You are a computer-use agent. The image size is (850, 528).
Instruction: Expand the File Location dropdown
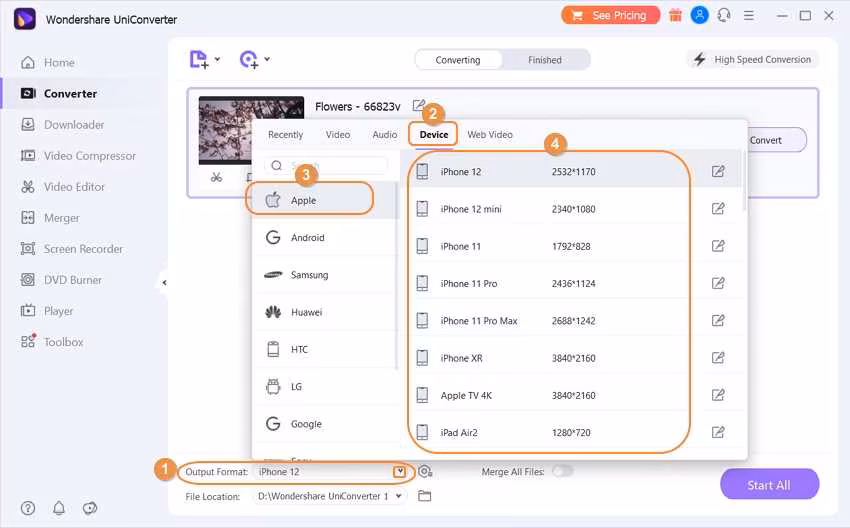399,496
